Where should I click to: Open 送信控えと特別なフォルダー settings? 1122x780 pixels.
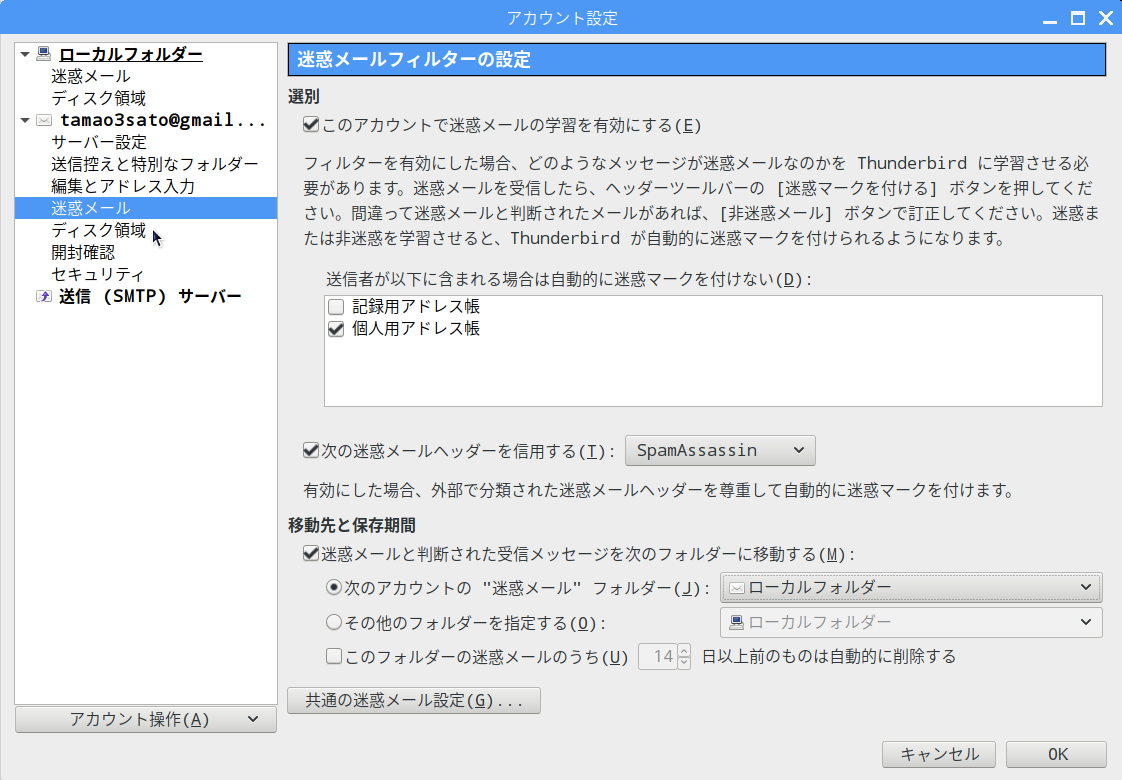click(x=155, y=164)
